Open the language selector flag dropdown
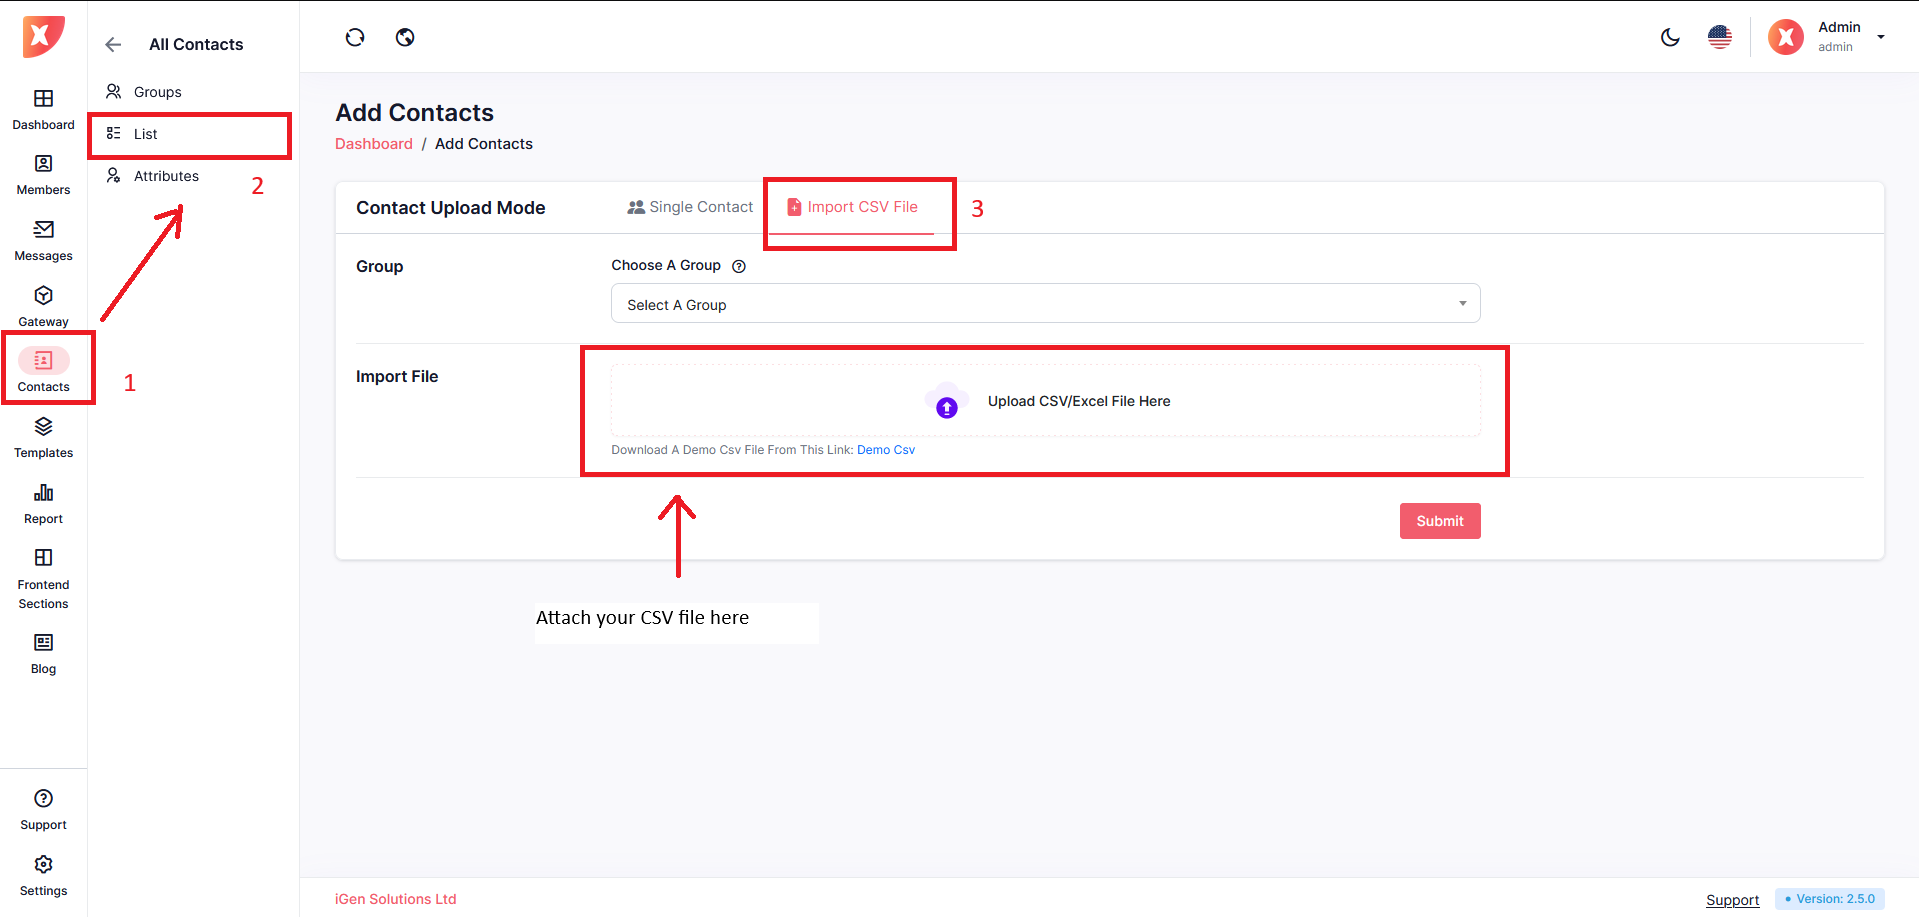1919x917 pixels. 1720,38
